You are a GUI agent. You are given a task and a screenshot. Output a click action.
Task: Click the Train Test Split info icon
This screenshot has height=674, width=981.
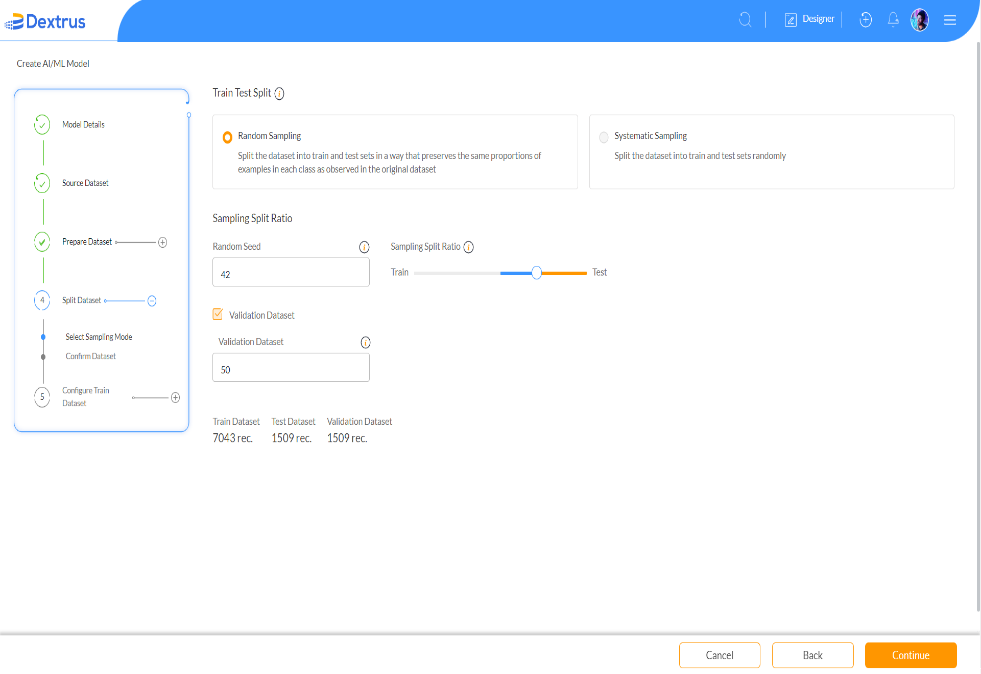tap(277, 93)
